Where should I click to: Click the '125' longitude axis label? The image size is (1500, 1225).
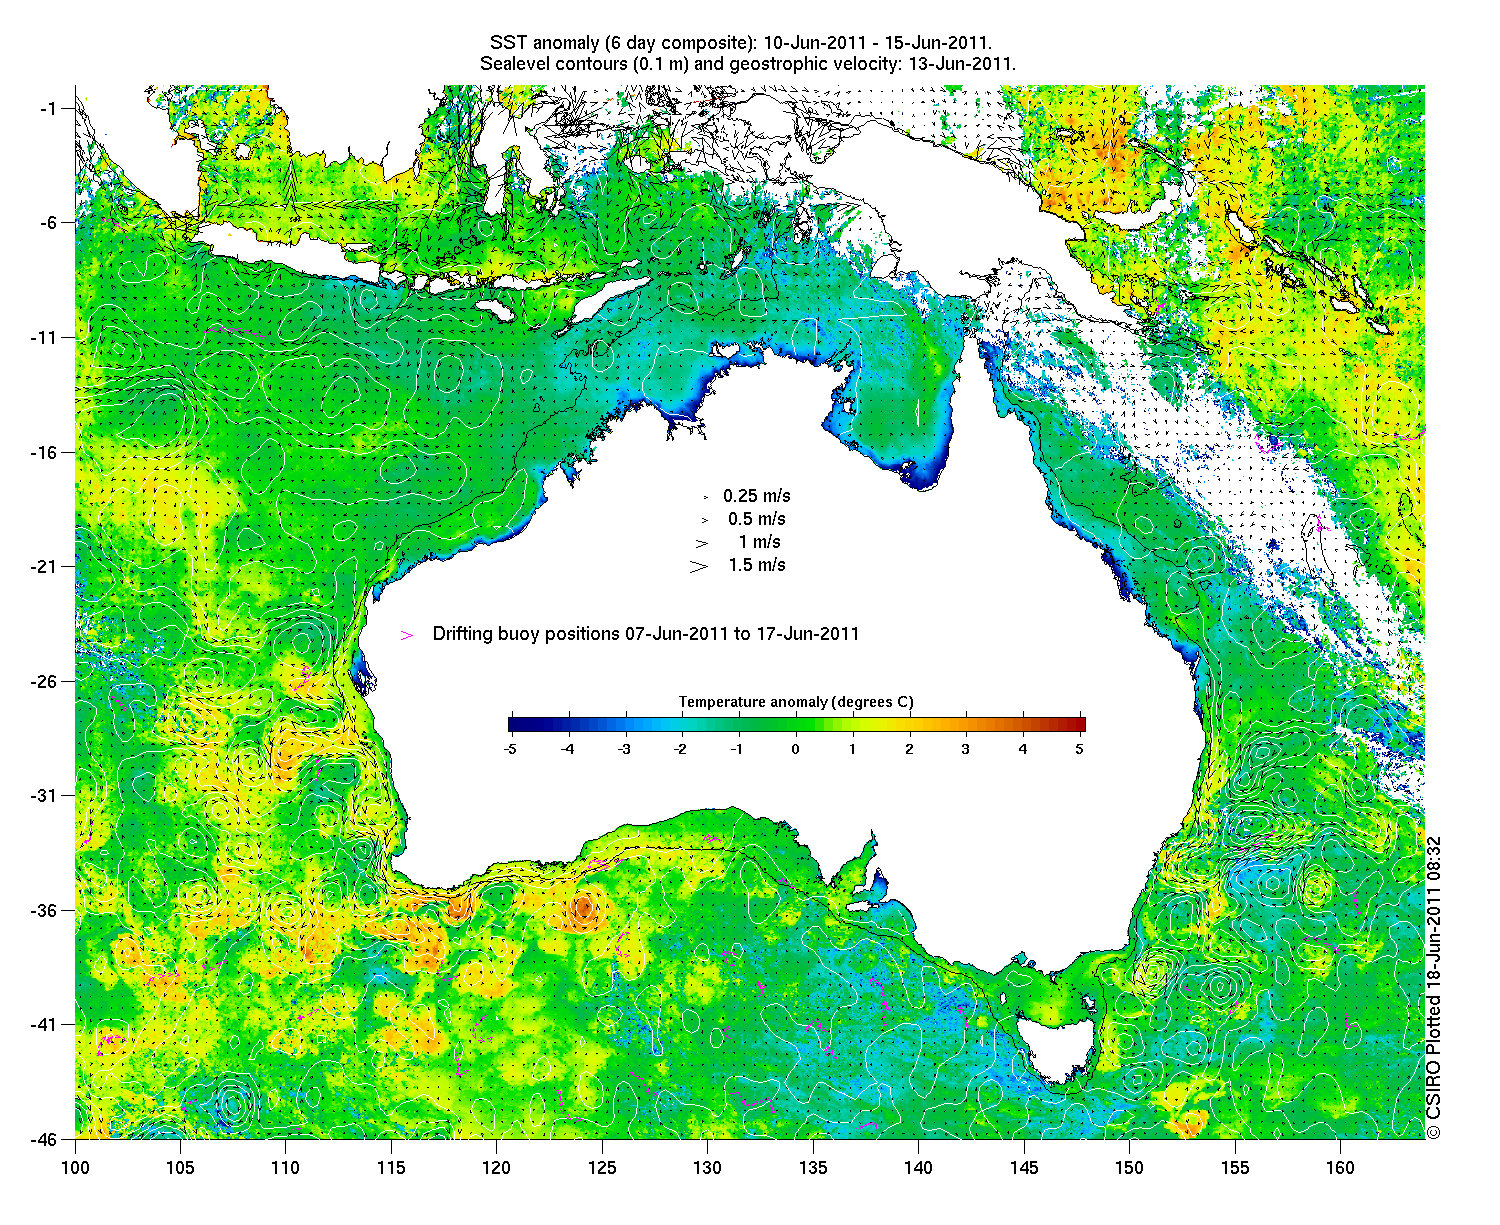point(602,1168)
